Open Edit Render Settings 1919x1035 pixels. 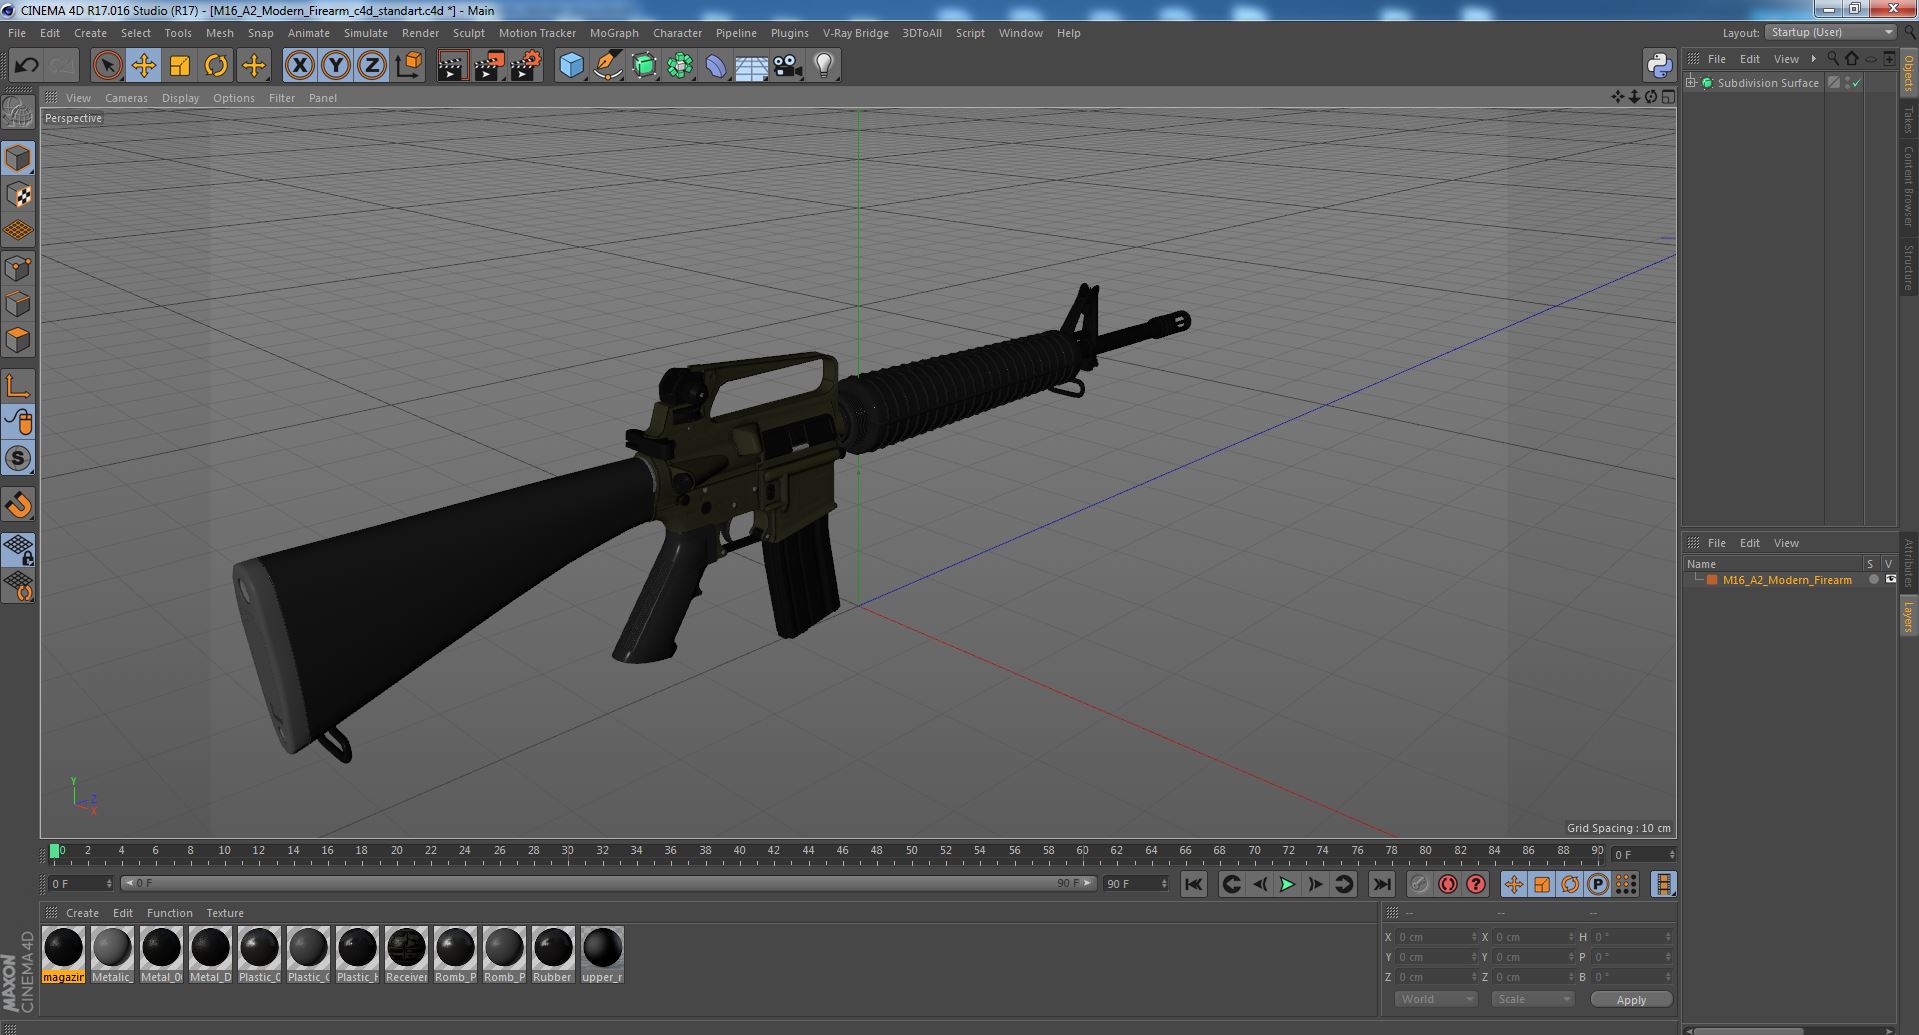(x=525, y=66)
